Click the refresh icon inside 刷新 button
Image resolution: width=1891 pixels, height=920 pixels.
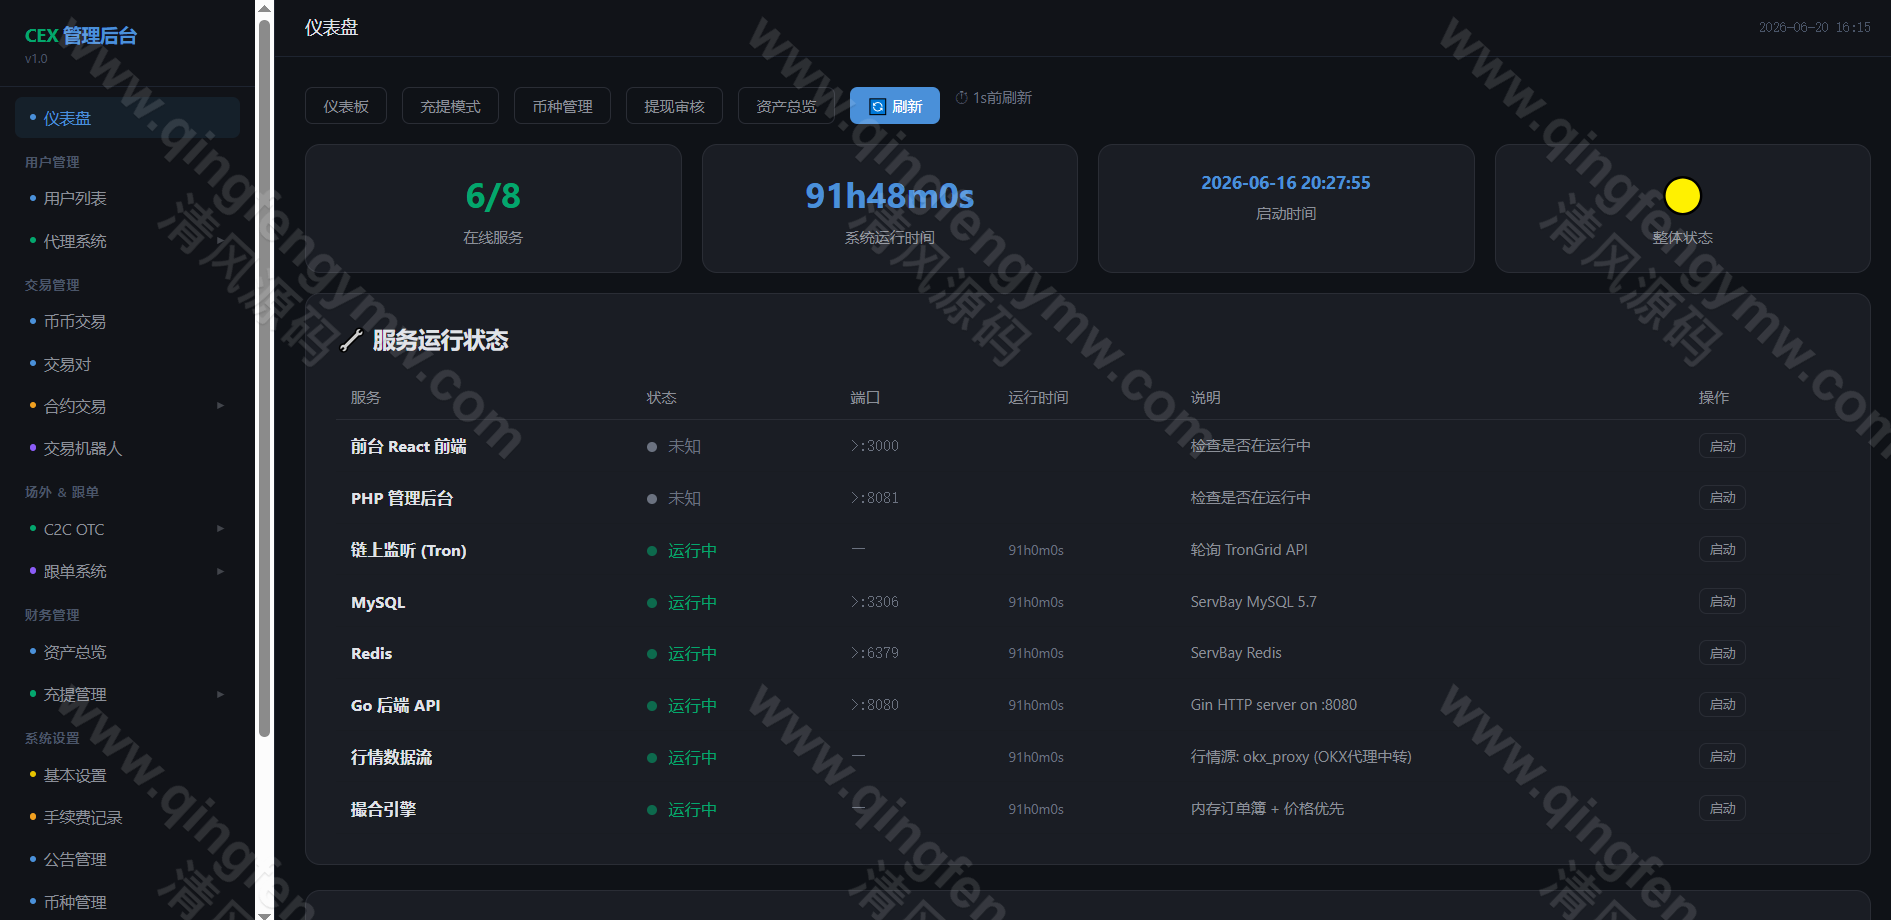[x=877, y=106]
